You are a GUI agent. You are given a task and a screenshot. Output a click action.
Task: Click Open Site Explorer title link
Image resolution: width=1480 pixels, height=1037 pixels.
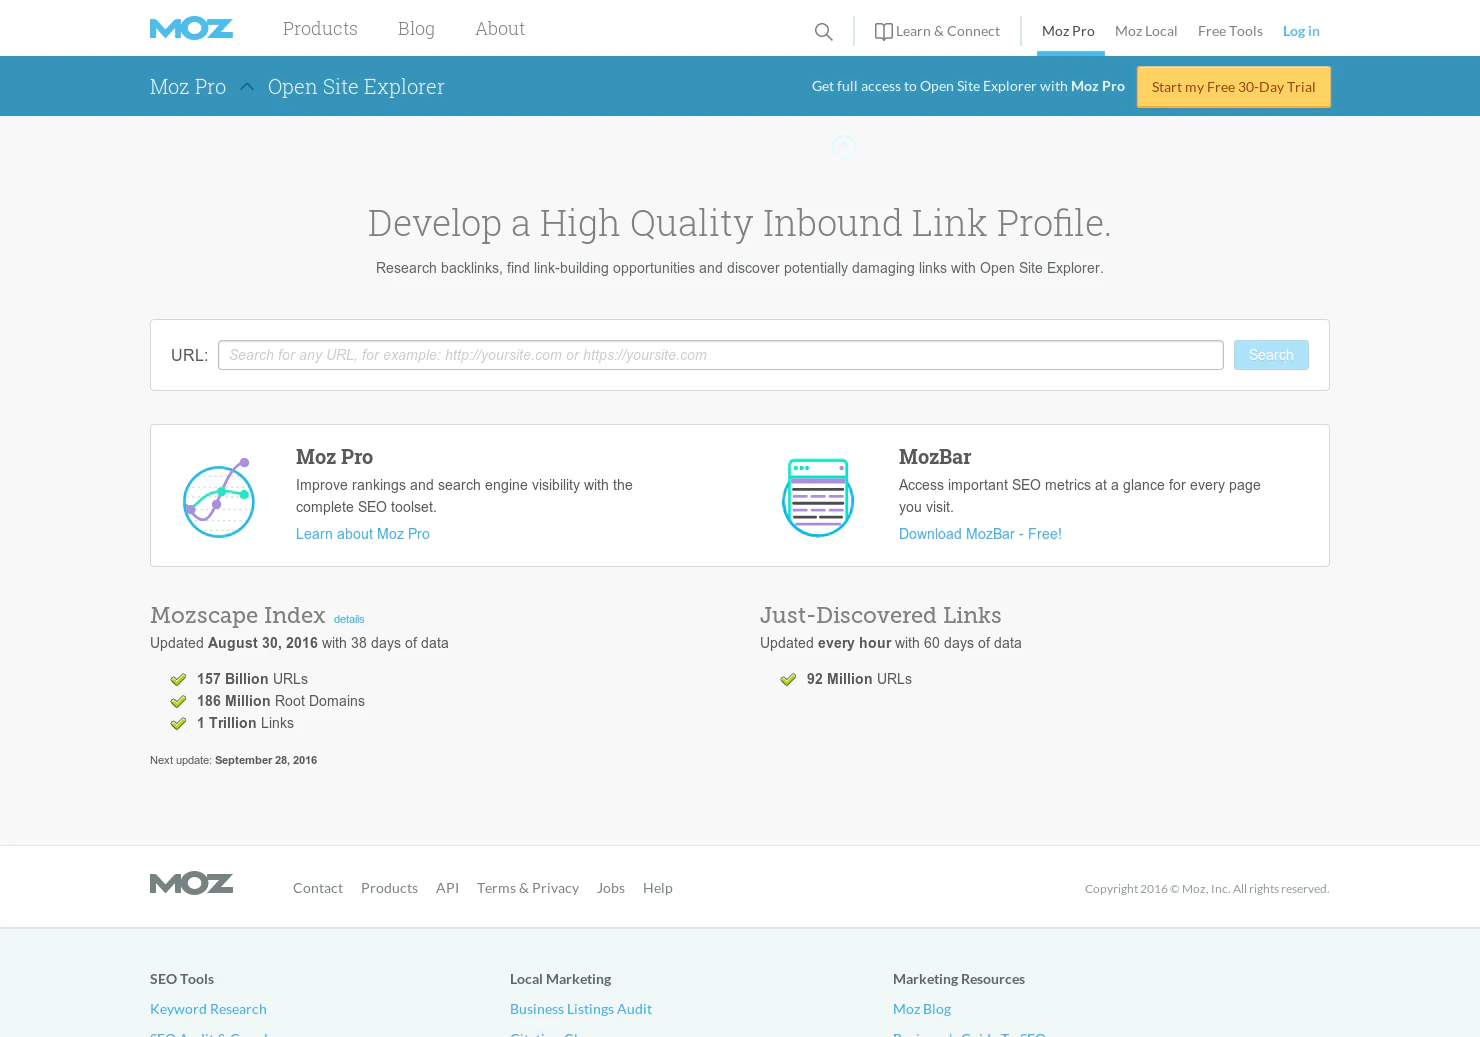(x=356, y=87)
